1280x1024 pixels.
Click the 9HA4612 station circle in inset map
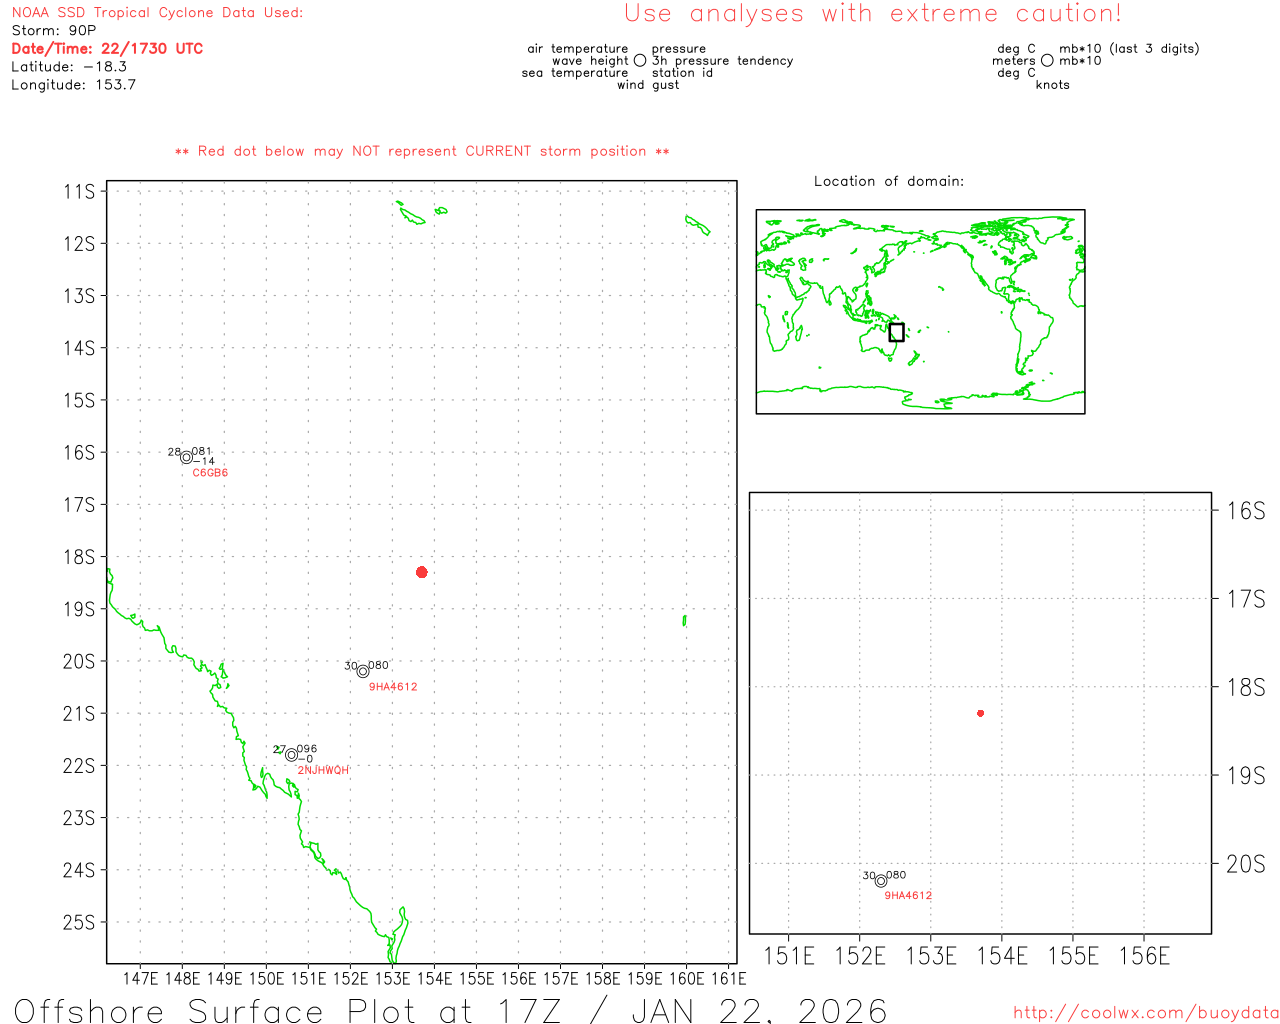coord(881,881)
